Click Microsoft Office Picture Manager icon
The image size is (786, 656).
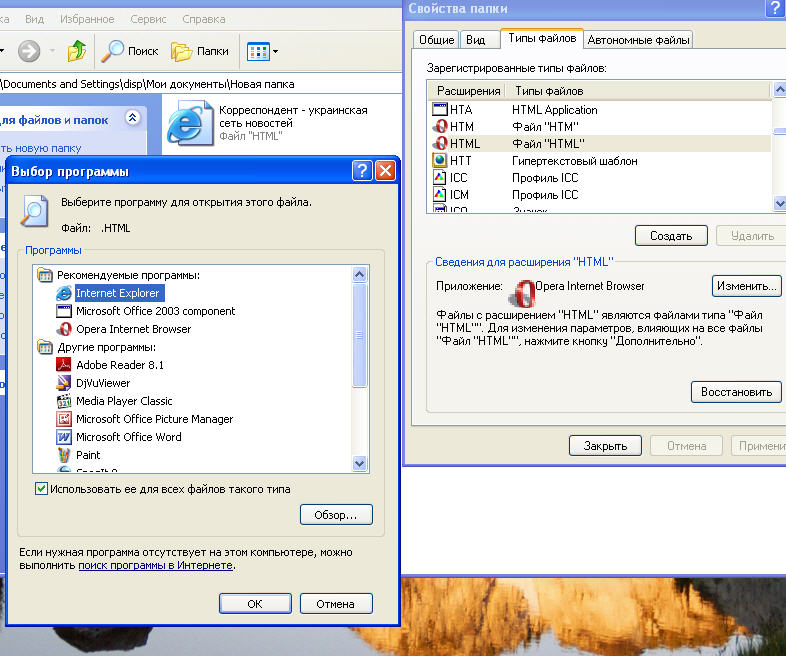tap(64, 419)
